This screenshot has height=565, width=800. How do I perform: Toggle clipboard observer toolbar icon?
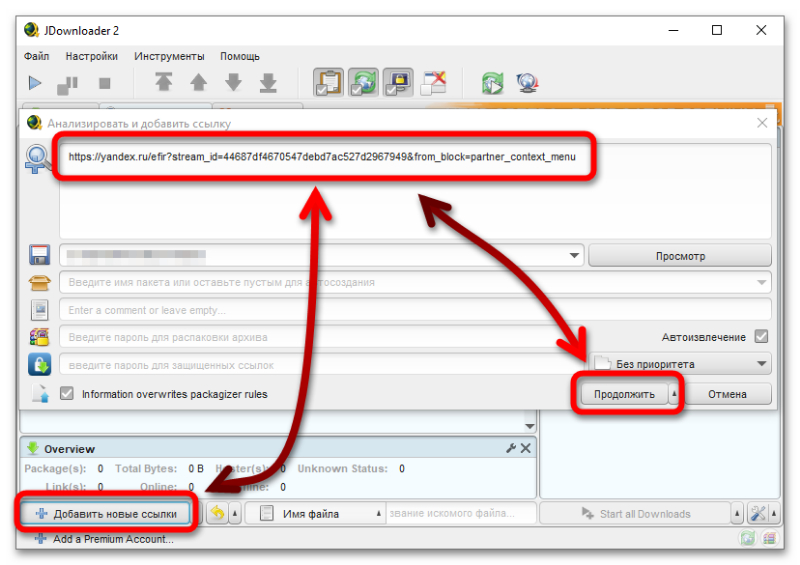coord(328,83)
